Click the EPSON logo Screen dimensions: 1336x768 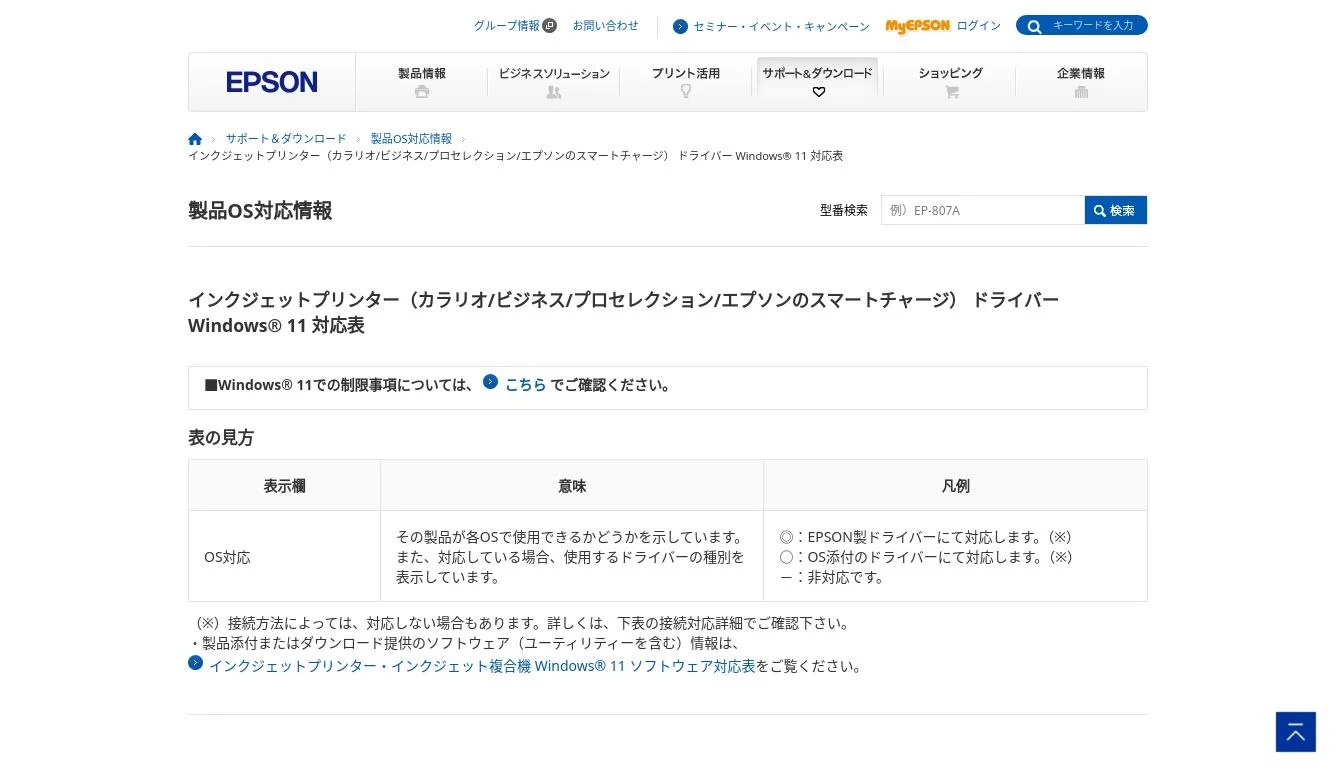click(x=271, y=82)
